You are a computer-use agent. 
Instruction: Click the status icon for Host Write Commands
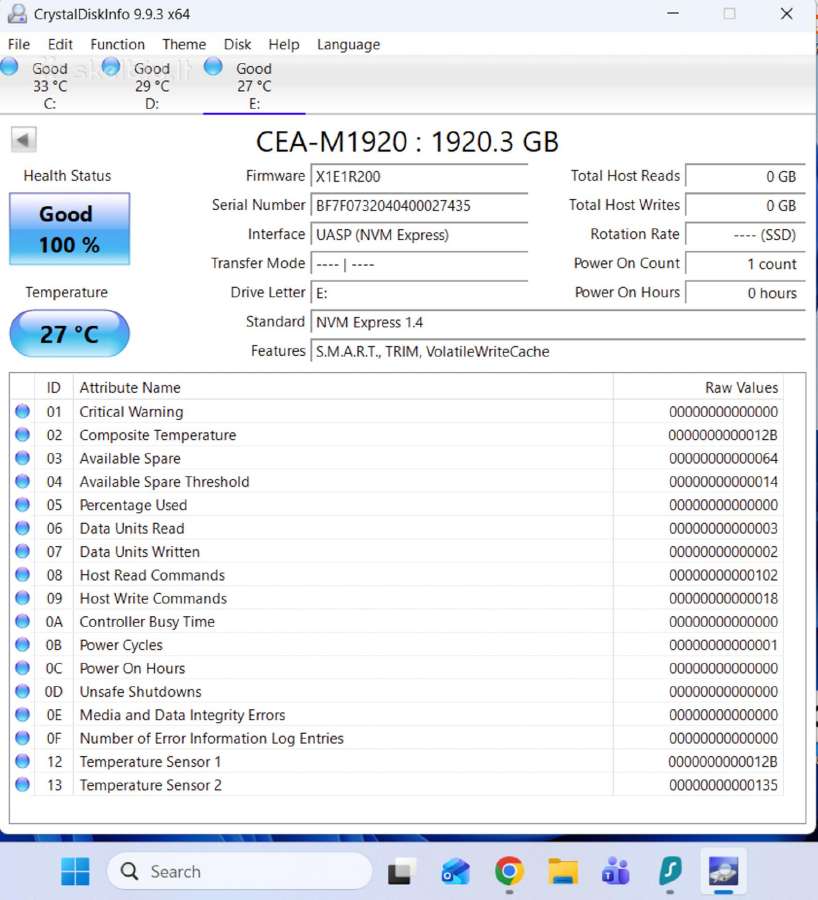(x=22, y=598)
